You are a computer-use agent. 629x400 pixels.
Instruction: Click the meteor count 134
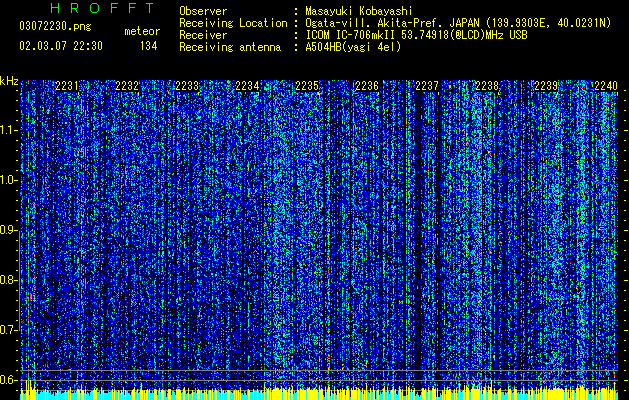[x=148, y=46]
